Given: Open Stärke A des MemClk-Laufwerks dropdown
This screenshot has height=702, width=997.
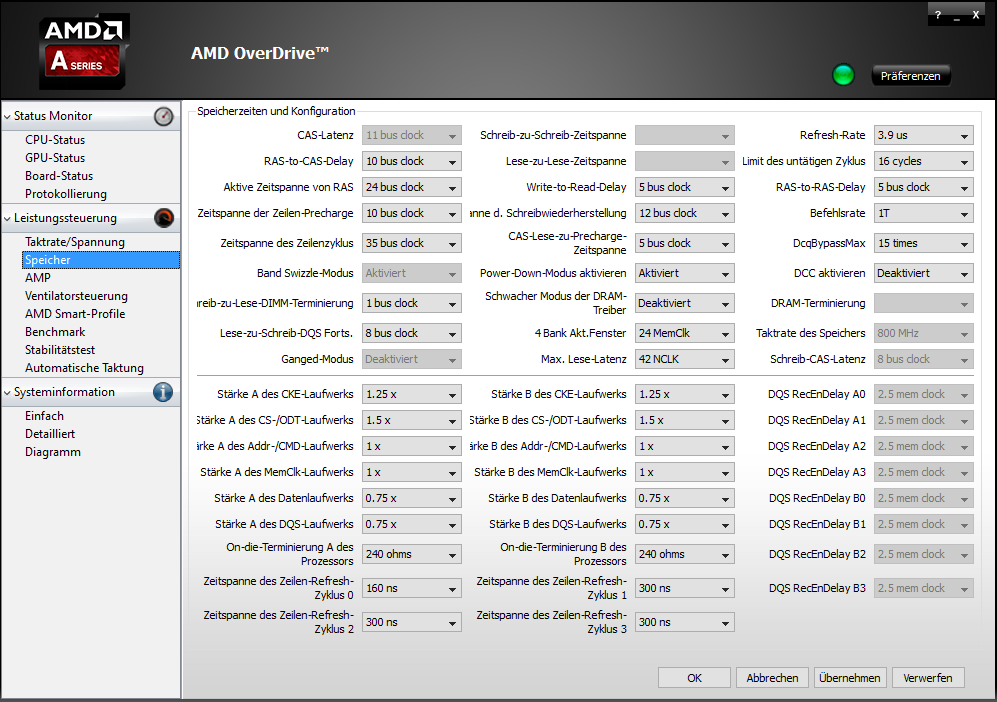Looking at the screenshot, I should (411, 472).
